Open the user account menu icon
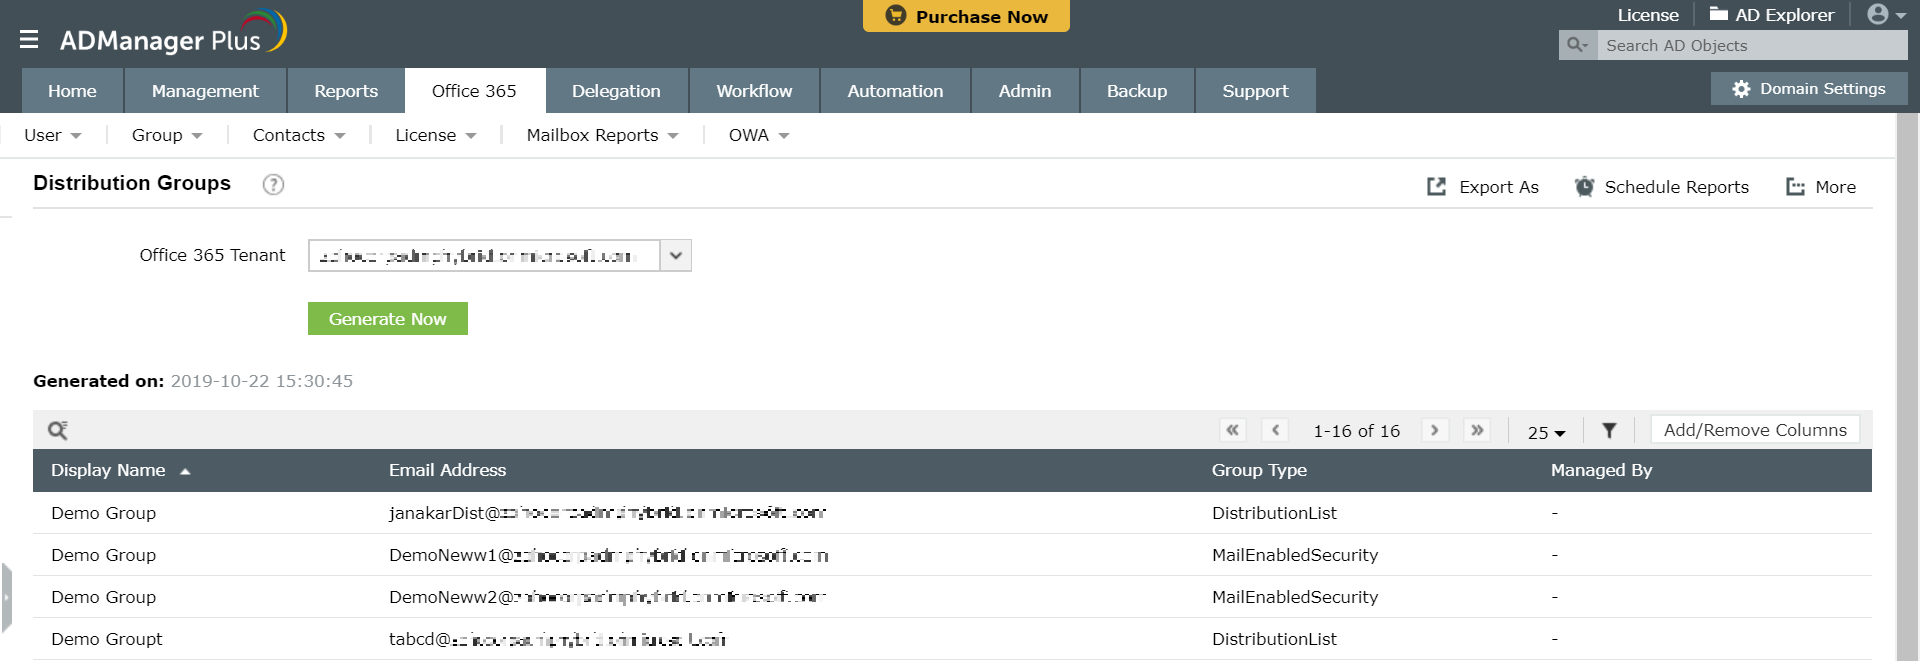The height and width of the screenshot is (661, 1920). tap(1886, 15)
